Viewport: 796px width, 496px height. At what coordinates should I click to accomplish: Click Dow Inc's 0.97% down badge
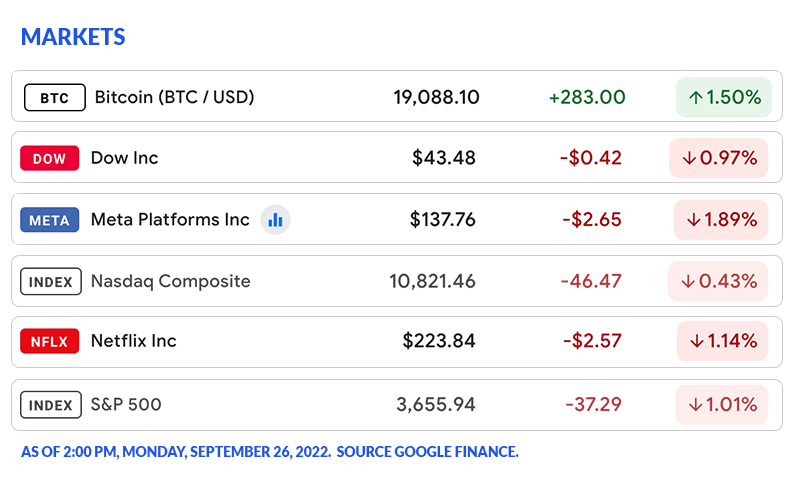click(719, 158)
